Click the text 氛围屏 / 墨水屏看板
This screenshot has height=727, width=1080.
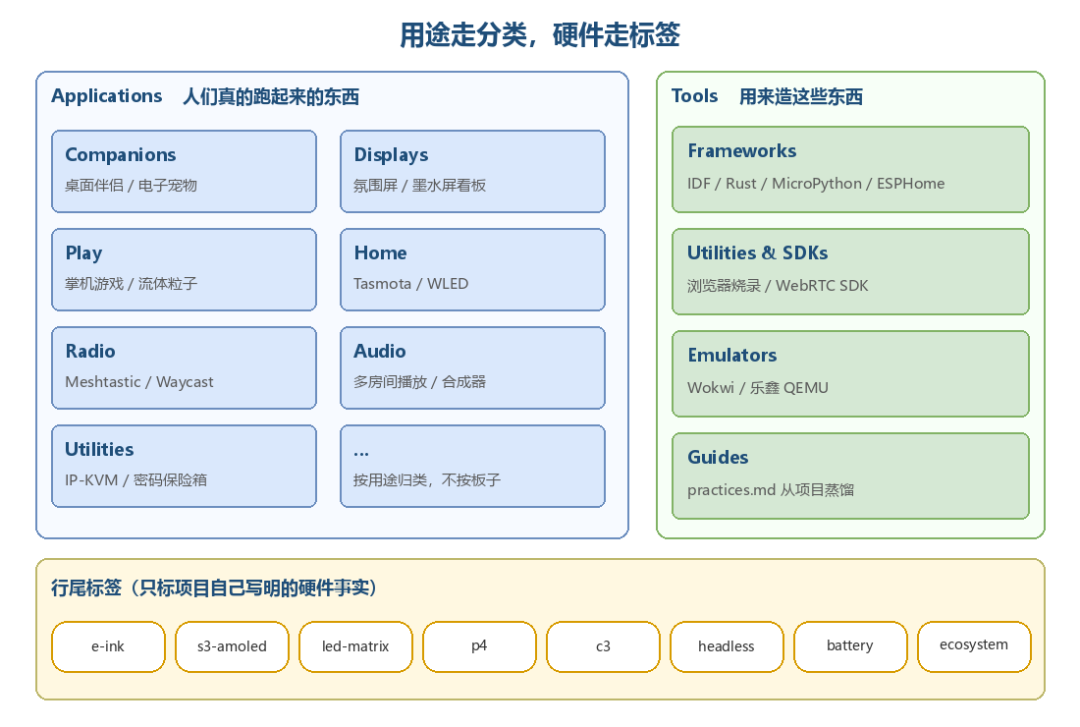[x=419, y=185]
